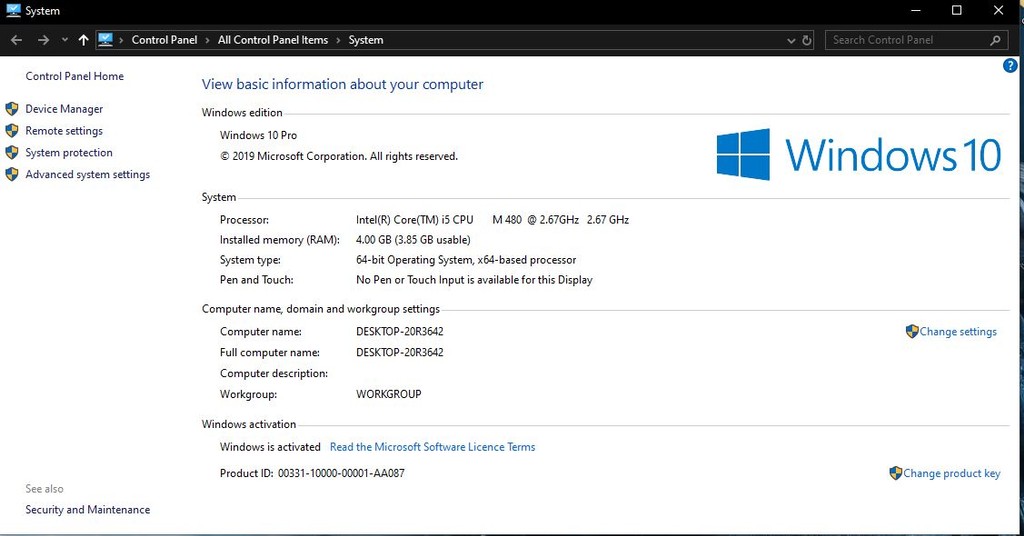Click the refresh icon beside address bar
The image size is (1024, 536).
(807, 40)
